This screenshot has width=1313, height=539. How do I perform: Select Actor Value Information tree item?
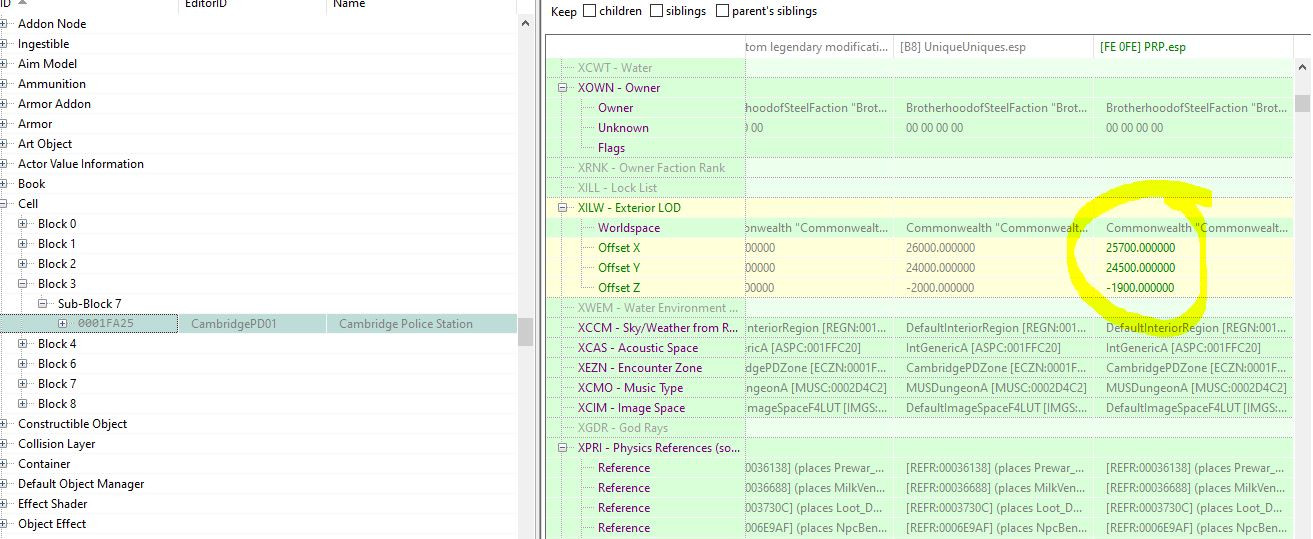[81, 164]
